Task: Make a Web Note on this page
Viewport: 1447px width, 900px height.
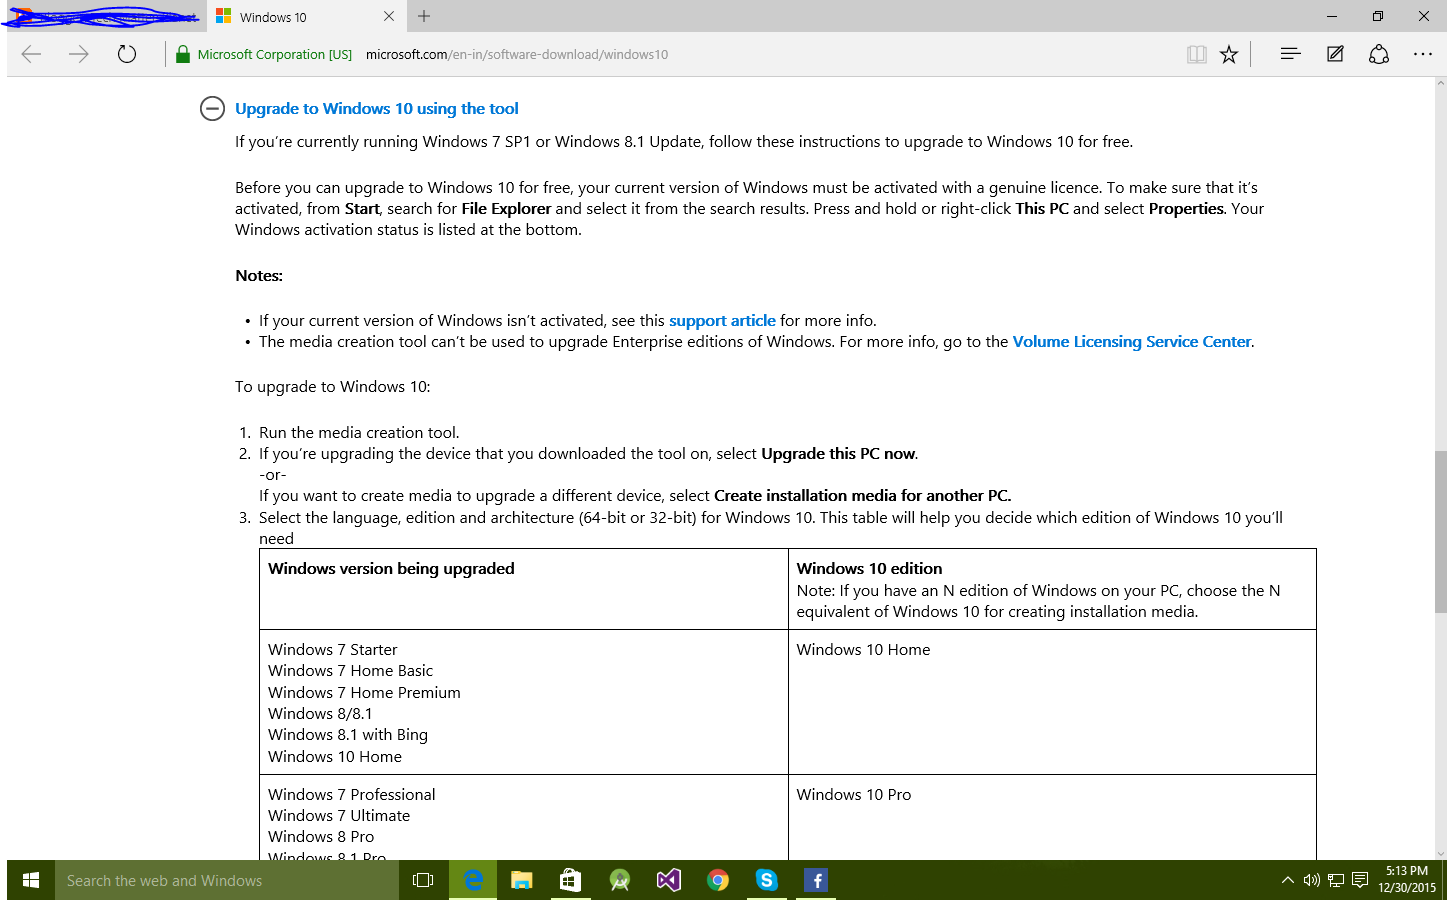Action: pyautogui.click(x=1335, y=54)
